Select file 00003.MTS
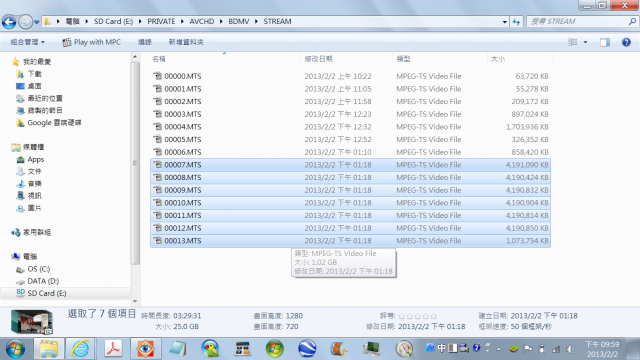Viewport: 640px width, 360px height. tap(351, 114)
